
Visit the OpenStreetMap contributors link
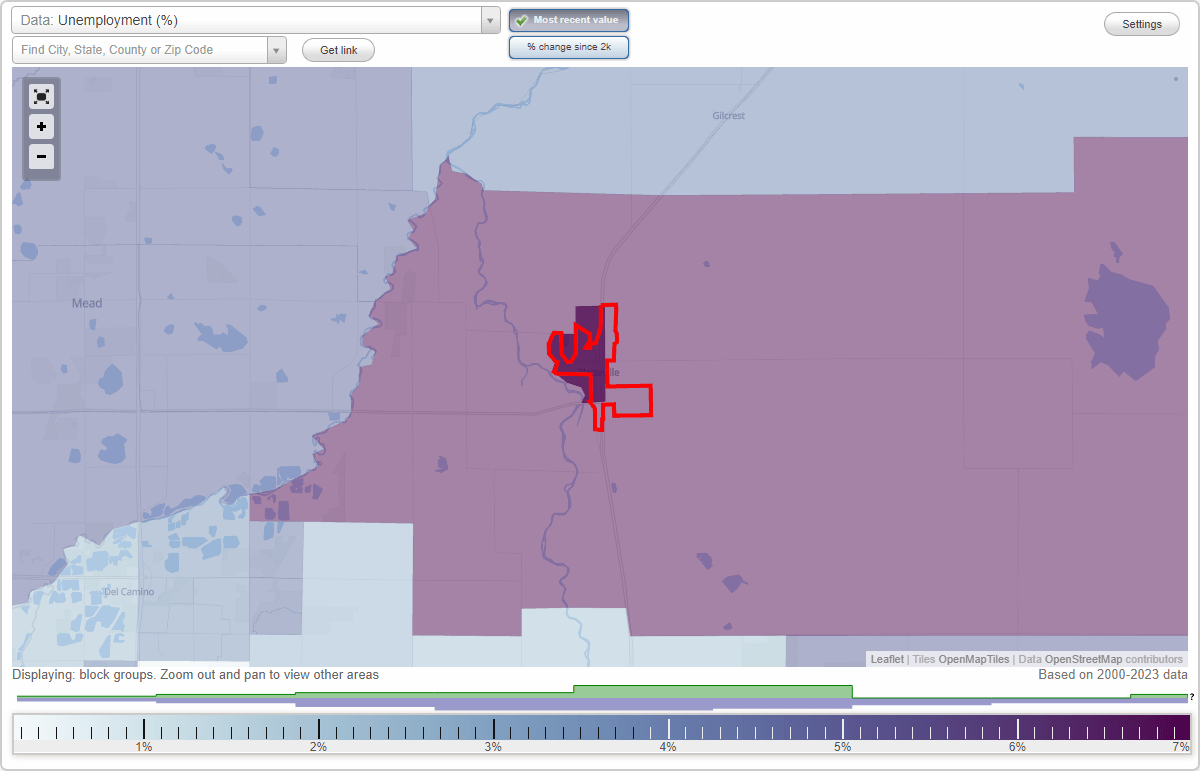pyautogui.click(x=1085, y=659)
